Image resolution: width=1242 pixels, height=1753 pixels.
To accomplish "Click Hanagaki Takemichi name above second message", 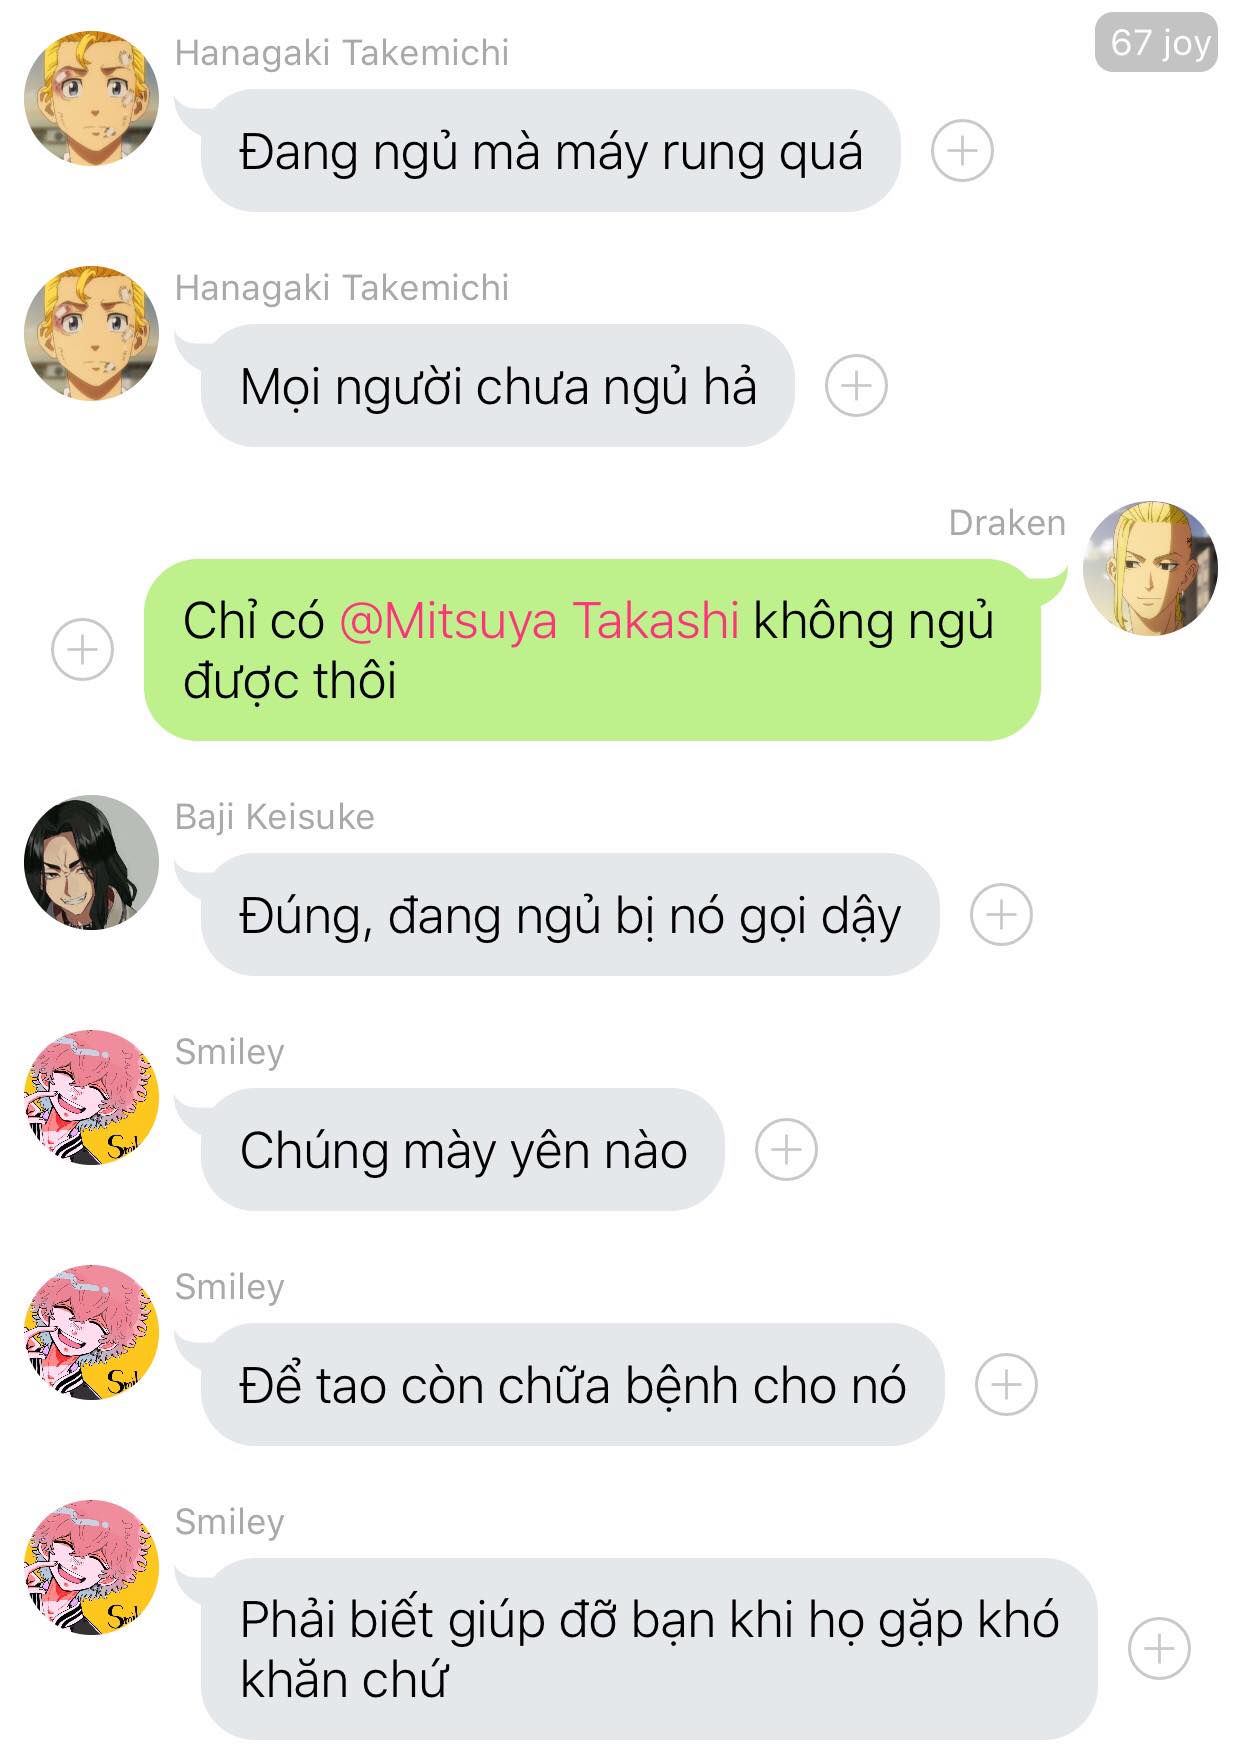I will 342,288.
